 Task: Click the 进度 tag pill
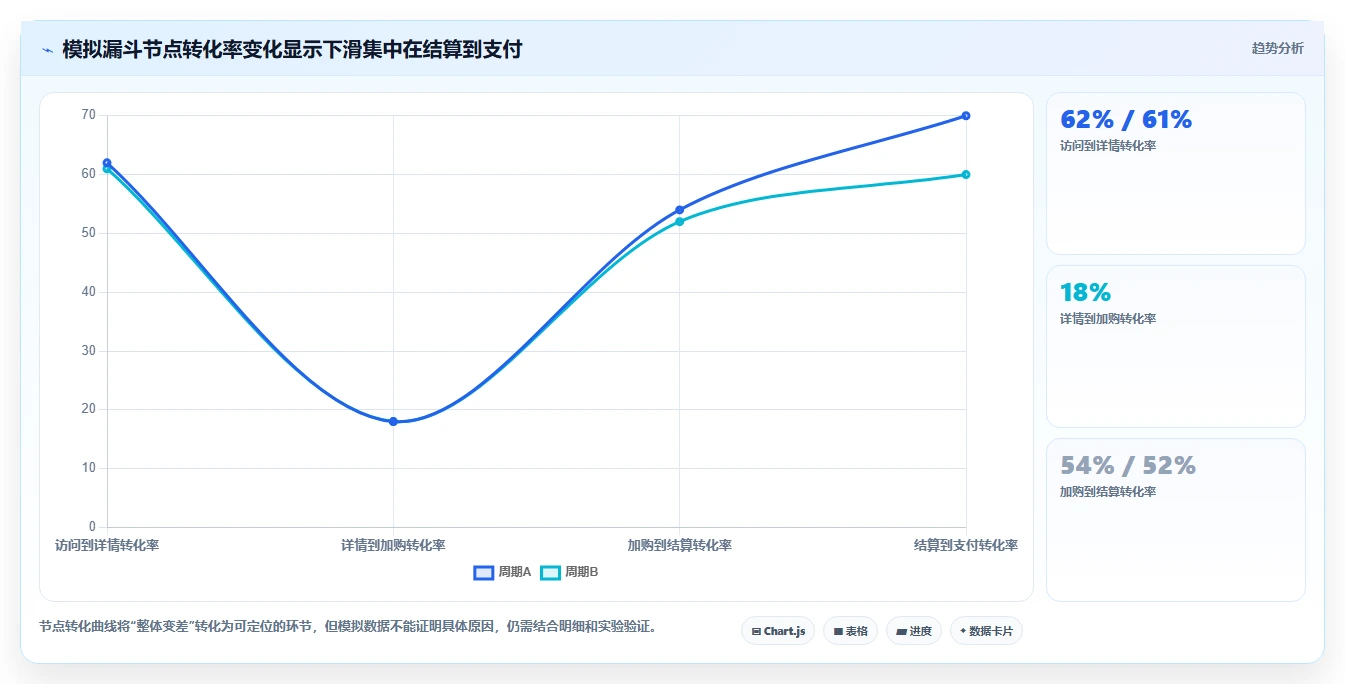(x=914, y=631)
